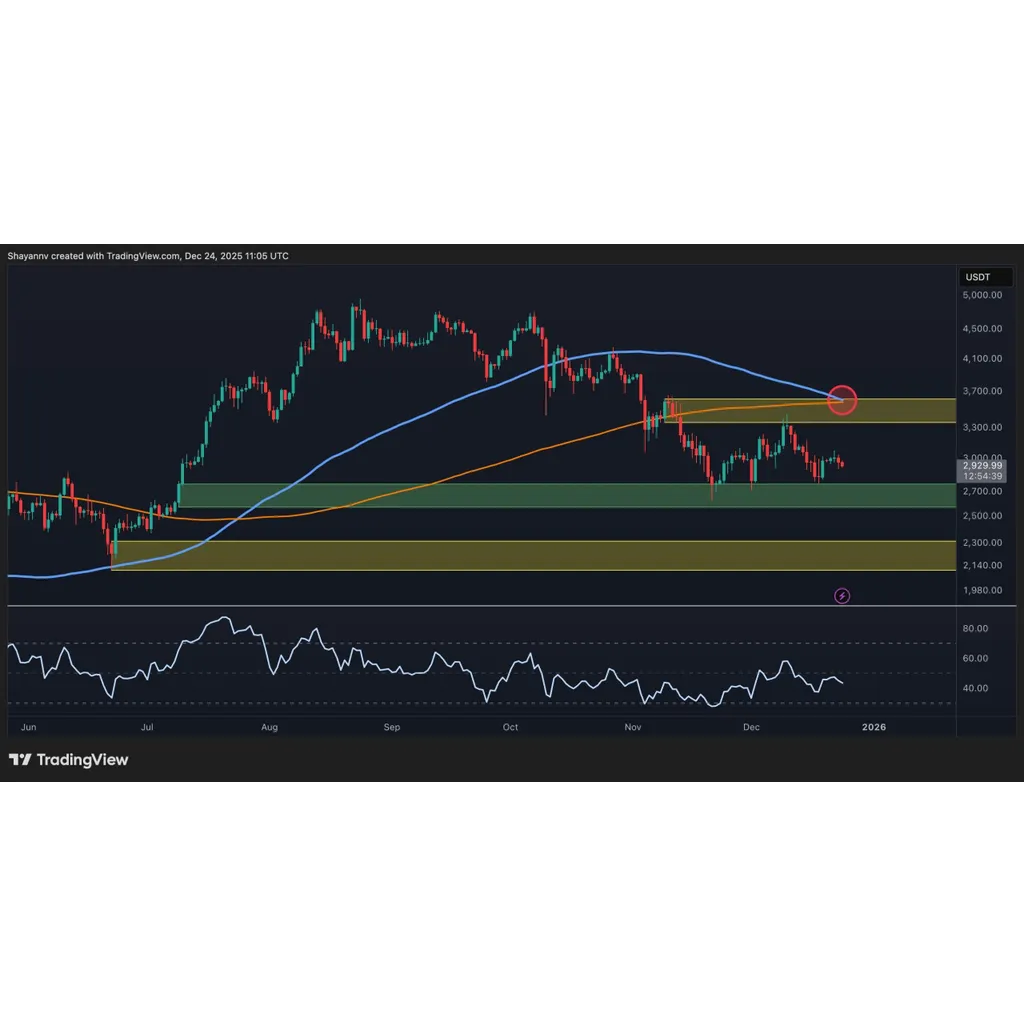The height and width of the screenshot is (1024, 1024).
Task: Click the Nov date label
Action: [x=633, y=727]
